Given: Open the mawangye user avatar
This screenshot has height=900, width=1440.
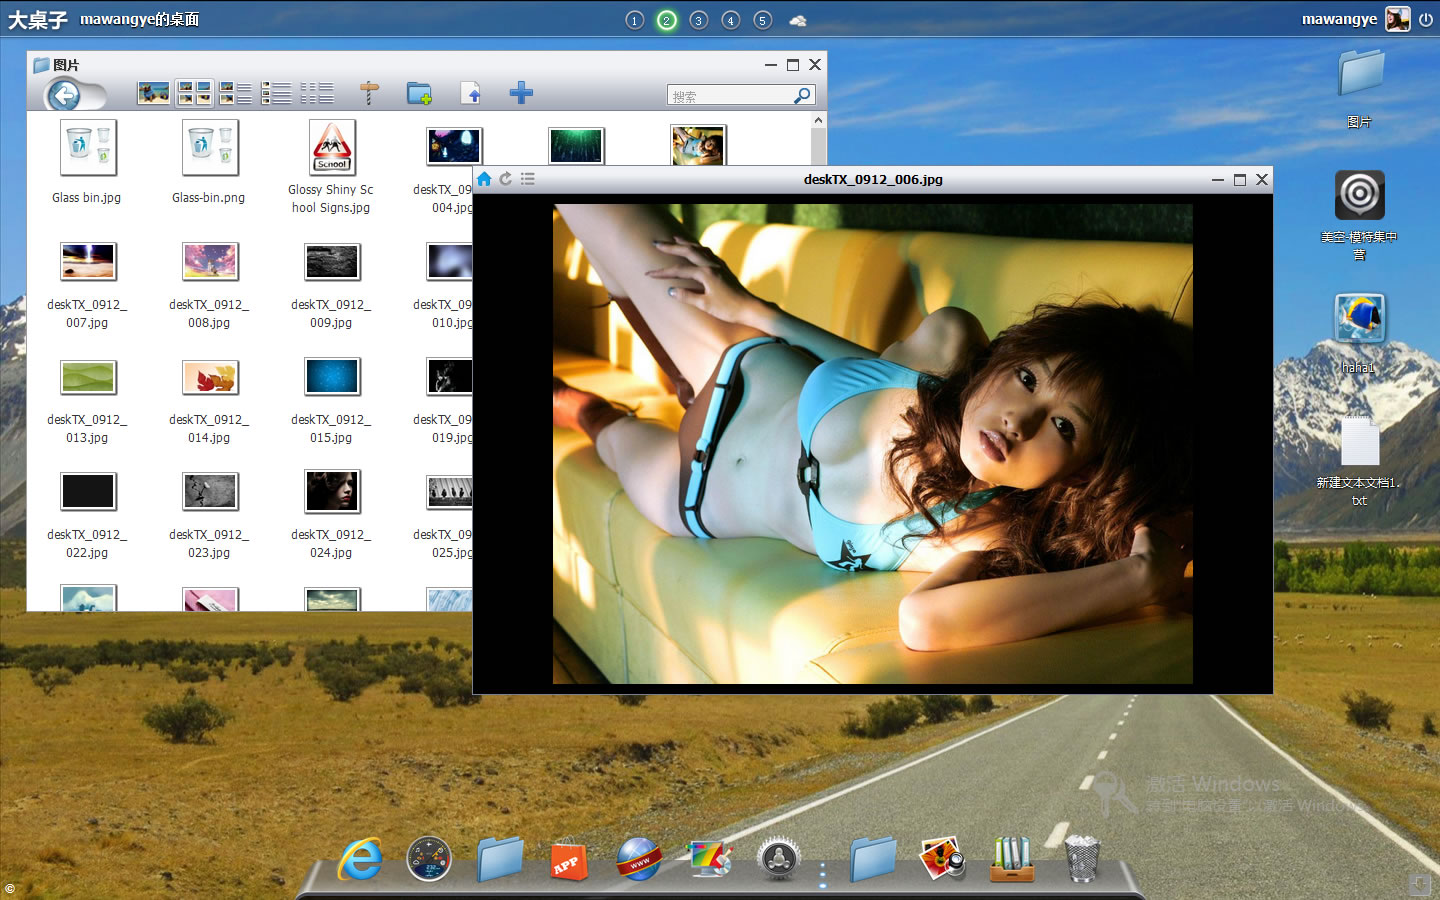Looking at the screenshot, I should pyautogui.click(x=1398, y=19).
